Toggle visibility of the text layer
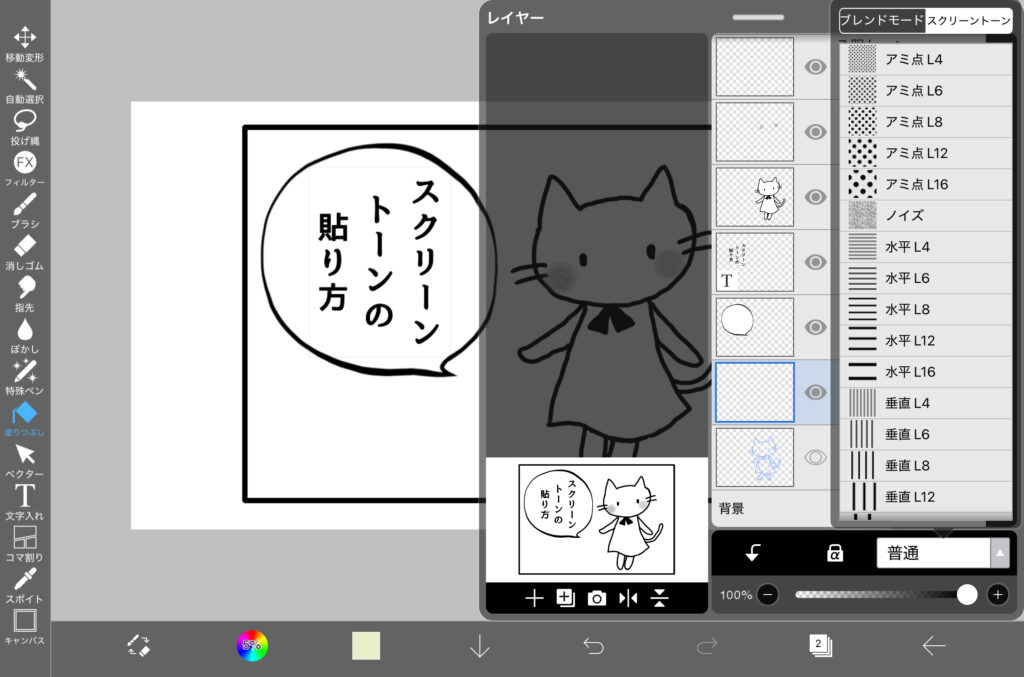The height and width of the screenshot is (677, 1024). [815, 262]
